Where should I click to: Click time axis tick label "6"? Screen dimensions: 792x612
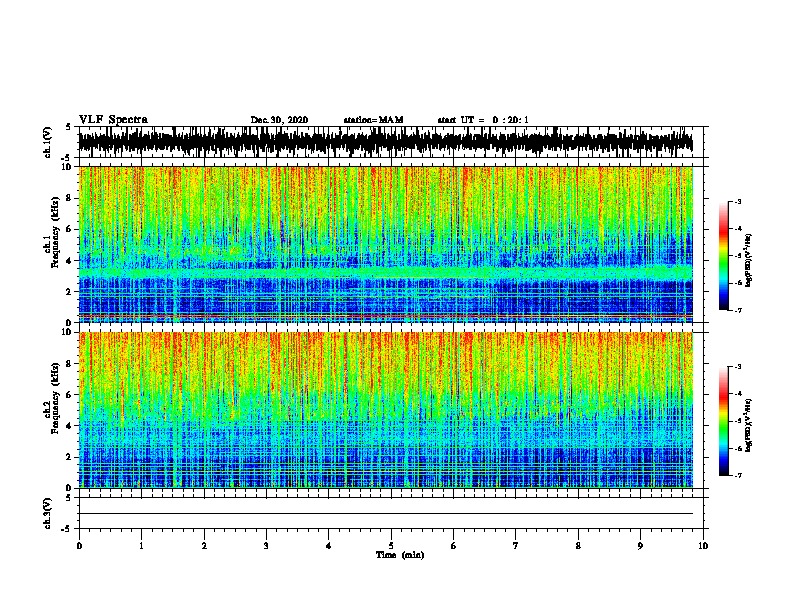[454, 546]
